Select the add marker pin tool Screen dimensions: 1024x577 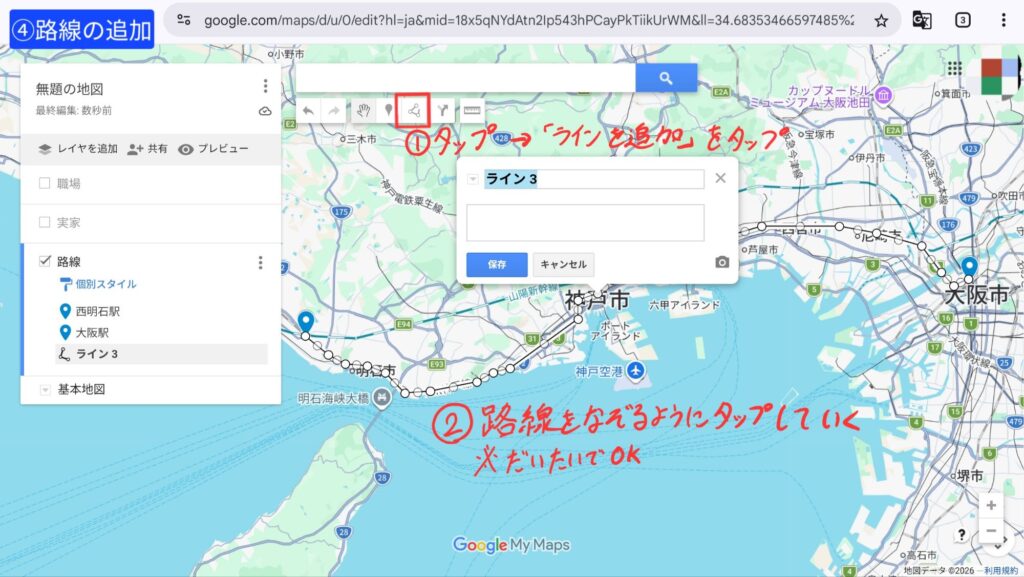click(x=389, y=110)
